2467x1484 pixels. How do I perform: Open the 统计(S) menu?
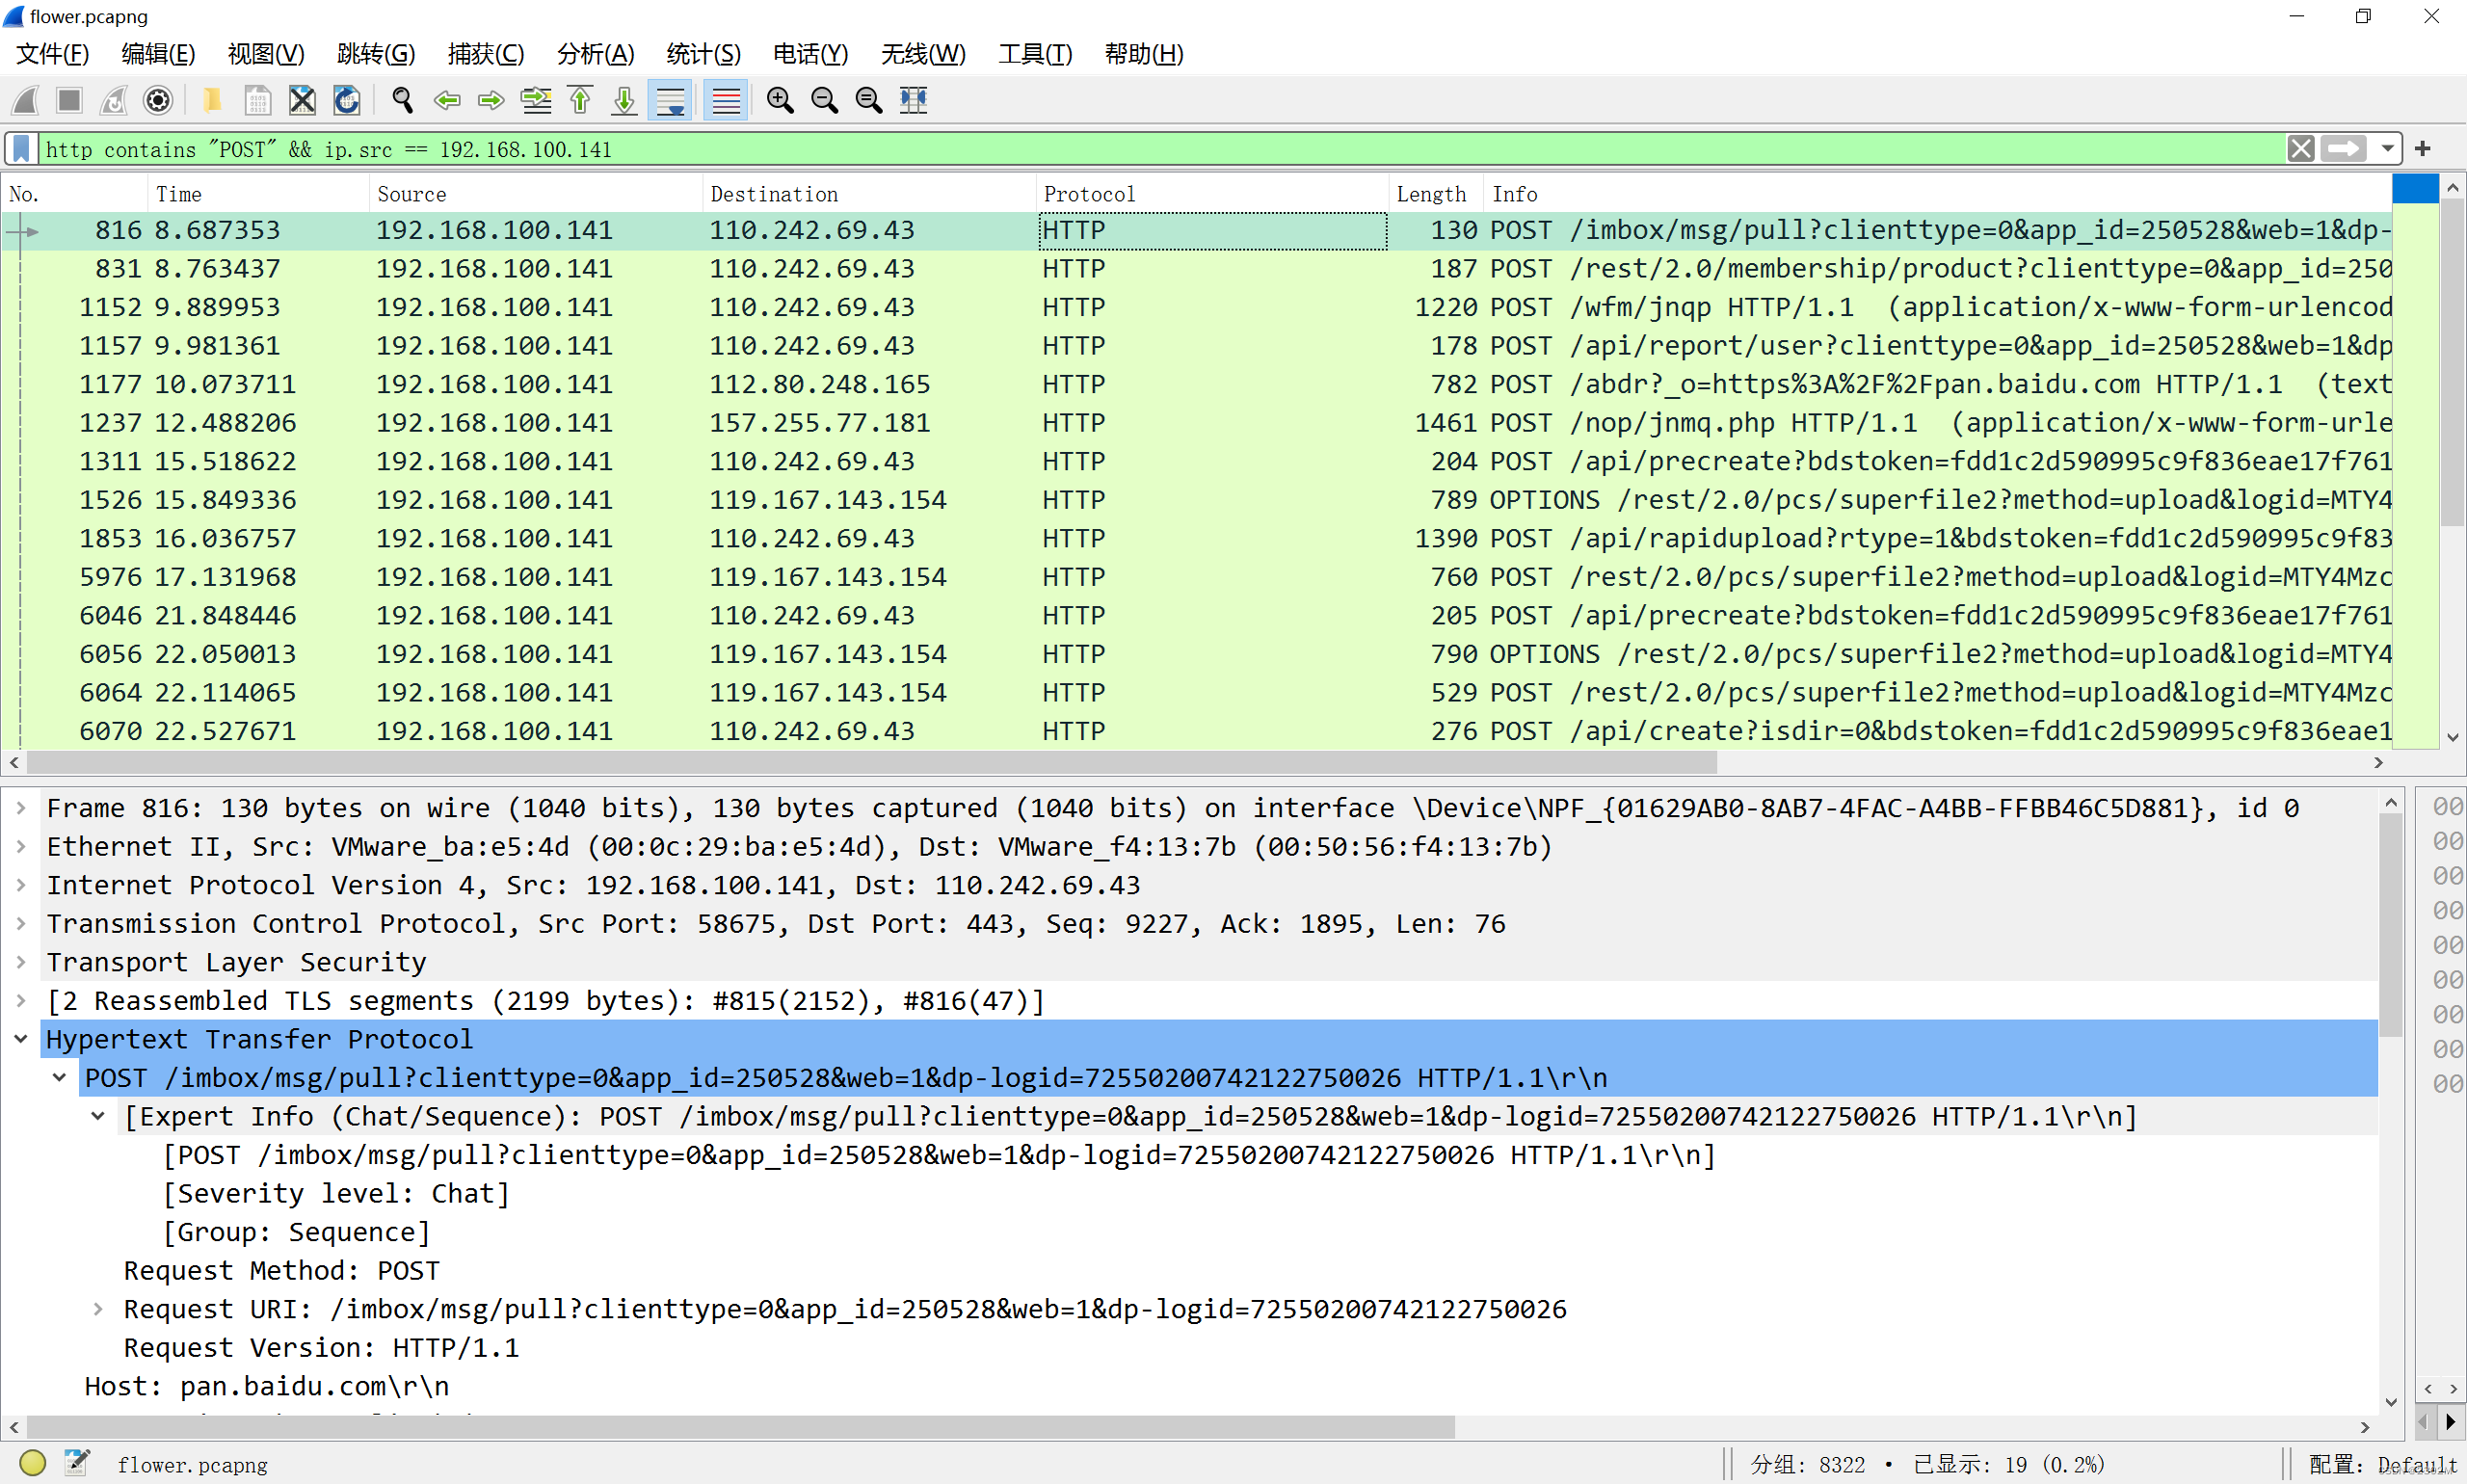(704, 54)
